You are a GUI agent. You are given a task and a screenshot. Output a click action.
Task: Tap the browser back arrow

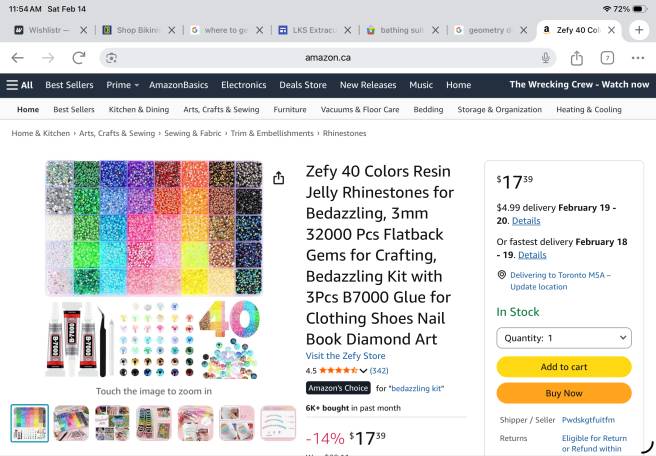click(17, 58)
